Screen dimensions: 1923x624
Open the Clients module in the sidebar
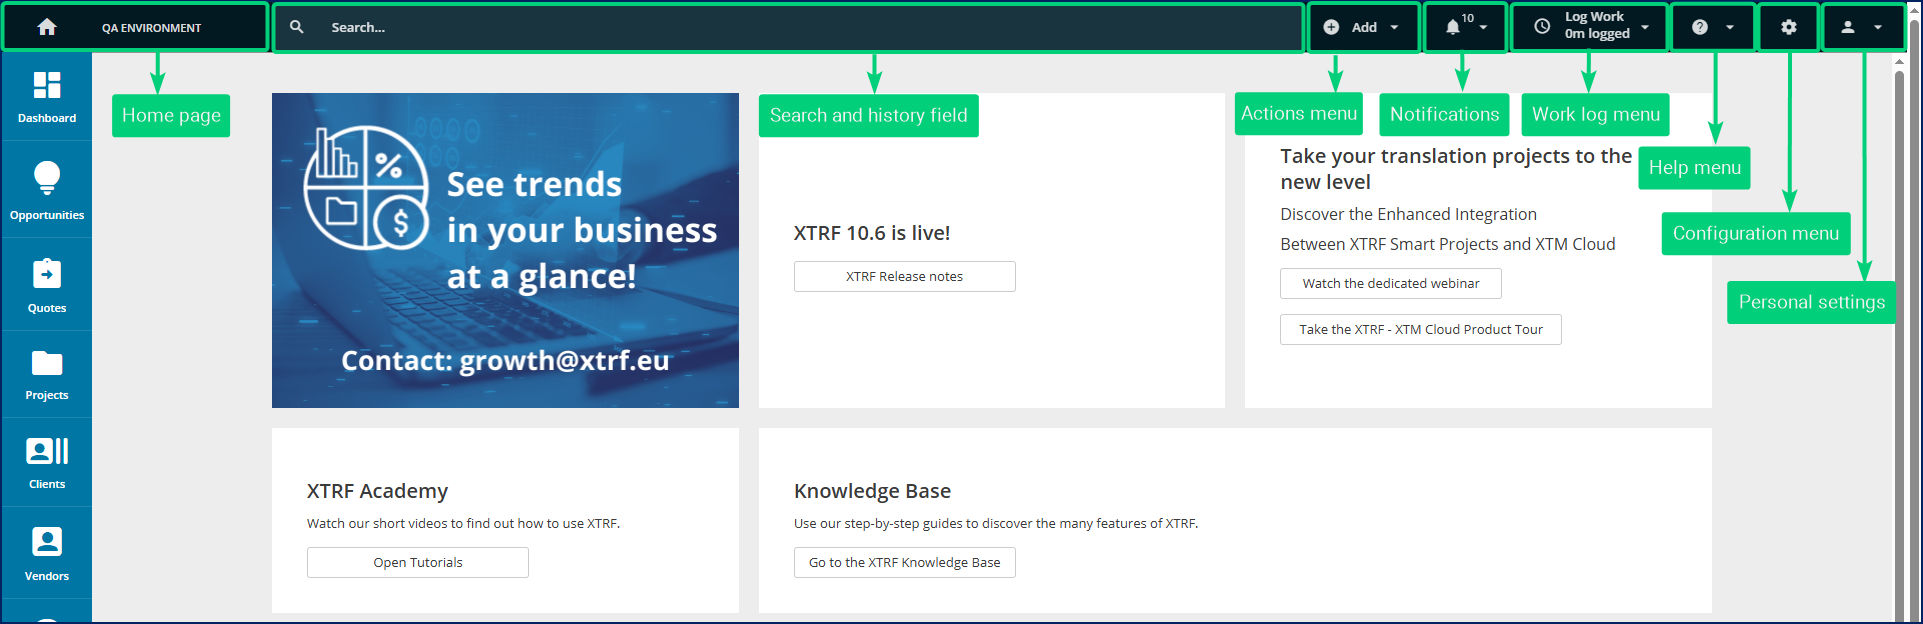(x=47, y=463)
